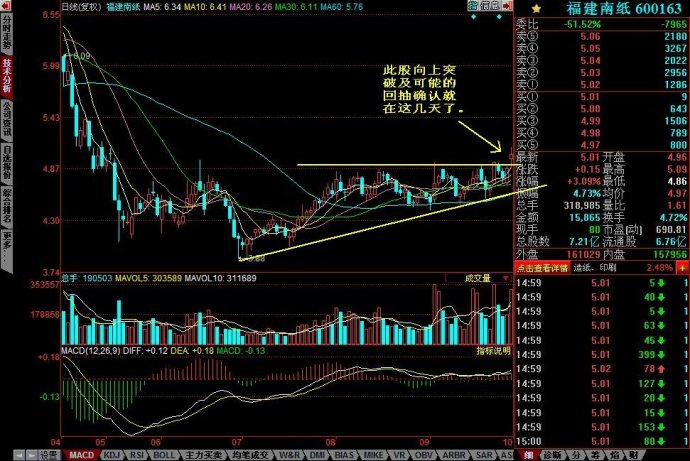Open the 财 finance tab at bottom right
This screenshot has width=690, height=461.
[x=632, y=455]
